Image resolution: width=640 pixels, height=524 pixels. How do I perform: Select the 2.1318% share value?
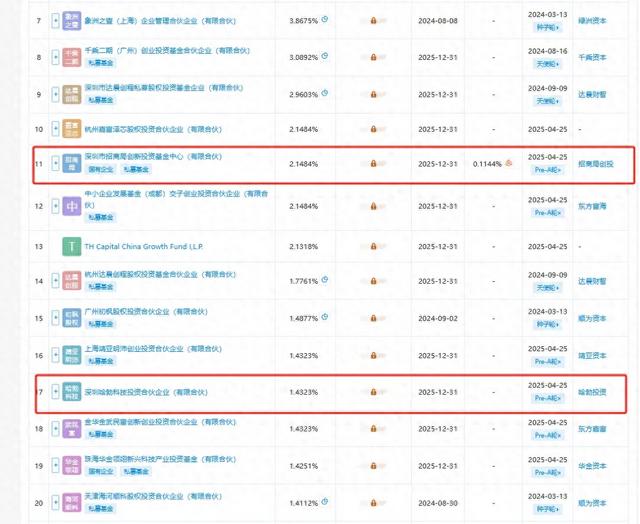pyautogui.click(x=303, y=246)
